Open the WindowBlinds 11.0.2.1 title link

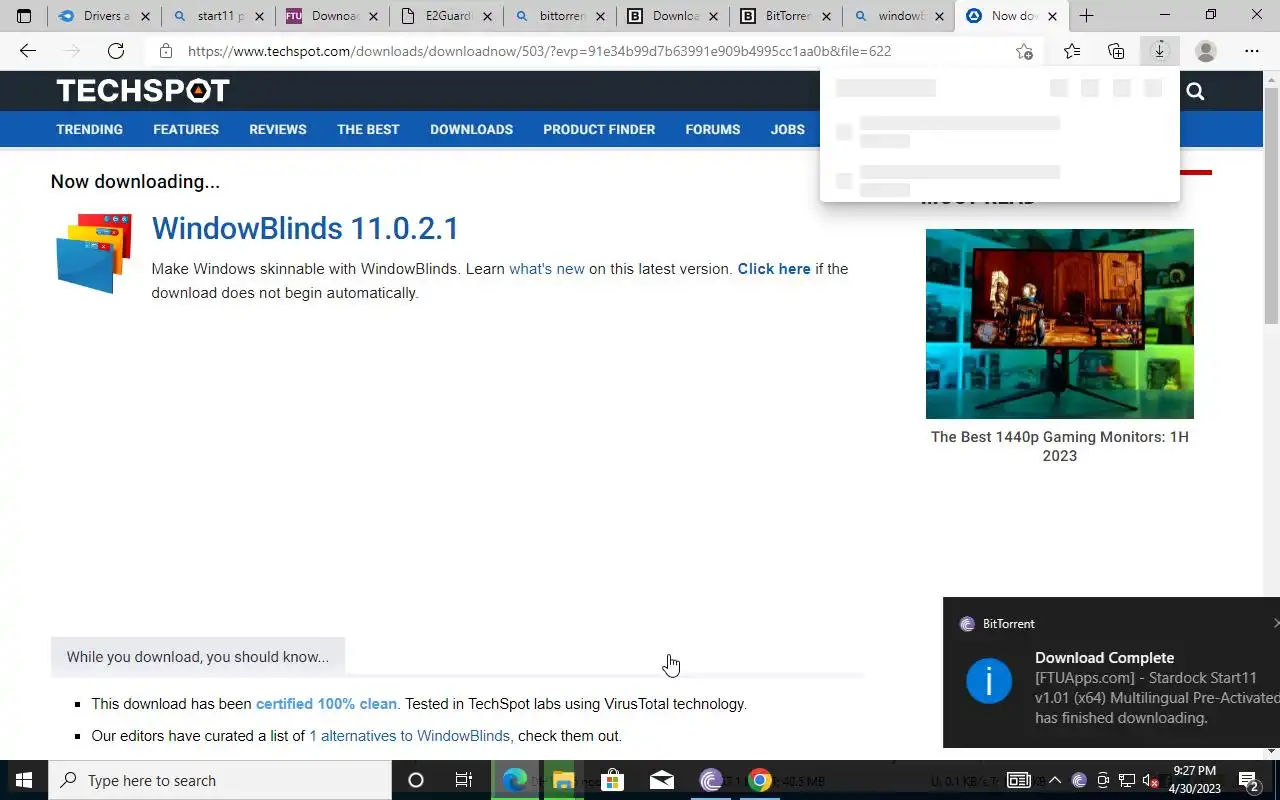[x=305, y=228]
